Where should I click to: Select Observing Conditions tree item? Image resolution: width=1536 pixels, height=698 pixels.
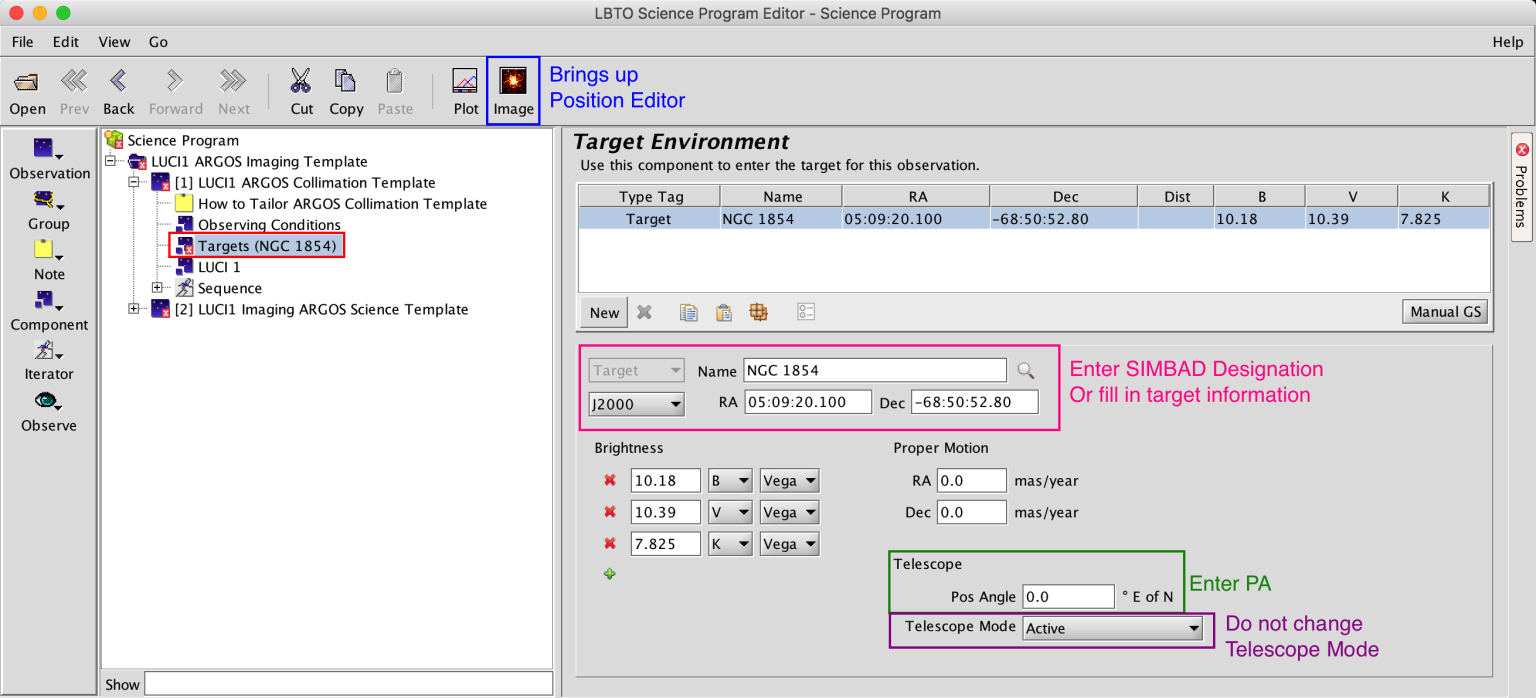258,225
